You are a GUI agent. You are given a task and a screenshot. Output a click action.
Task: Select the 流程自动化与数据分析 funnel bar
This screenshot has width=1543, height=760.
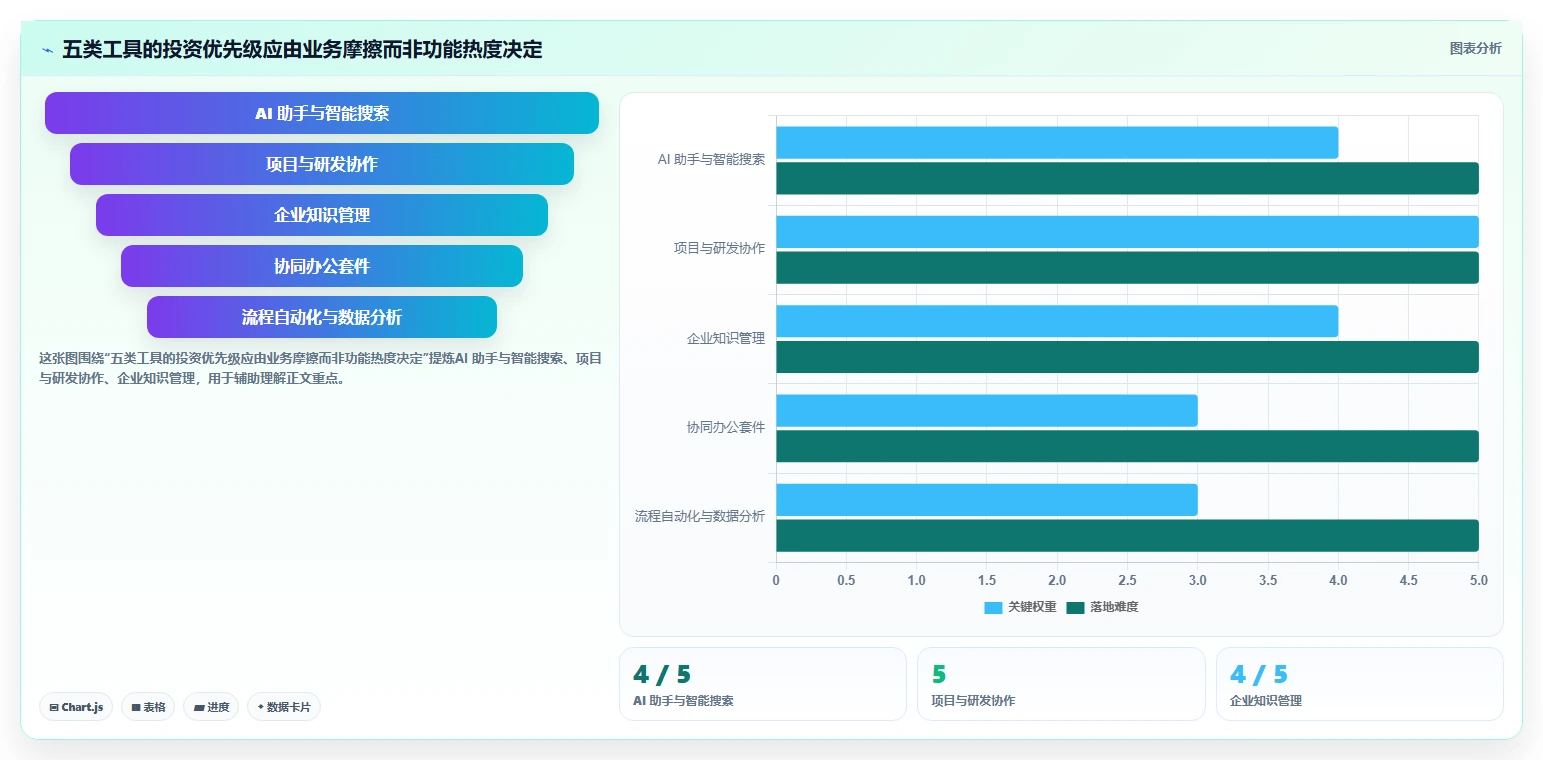click(x=322, y=317)
